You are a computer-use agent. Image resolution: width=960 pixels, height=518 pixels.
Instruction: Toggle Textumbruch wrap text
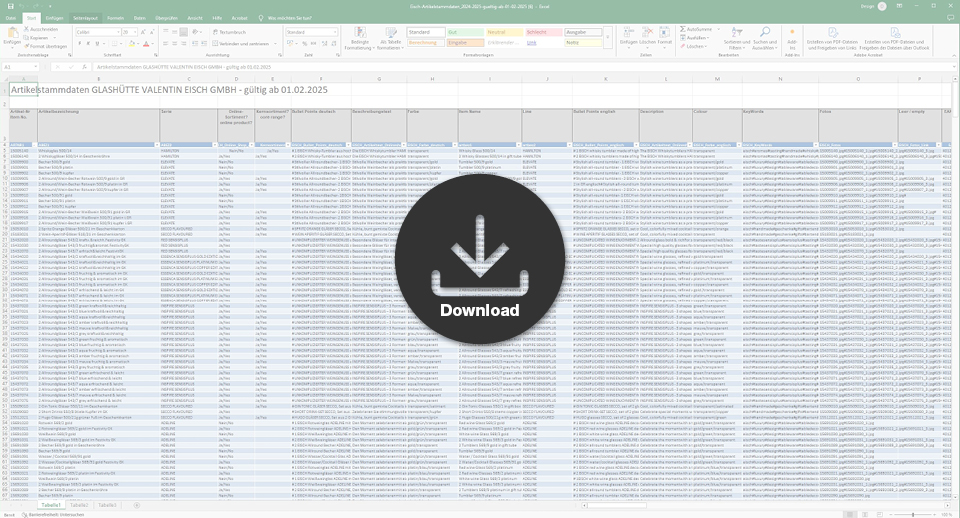pos(229,32)
